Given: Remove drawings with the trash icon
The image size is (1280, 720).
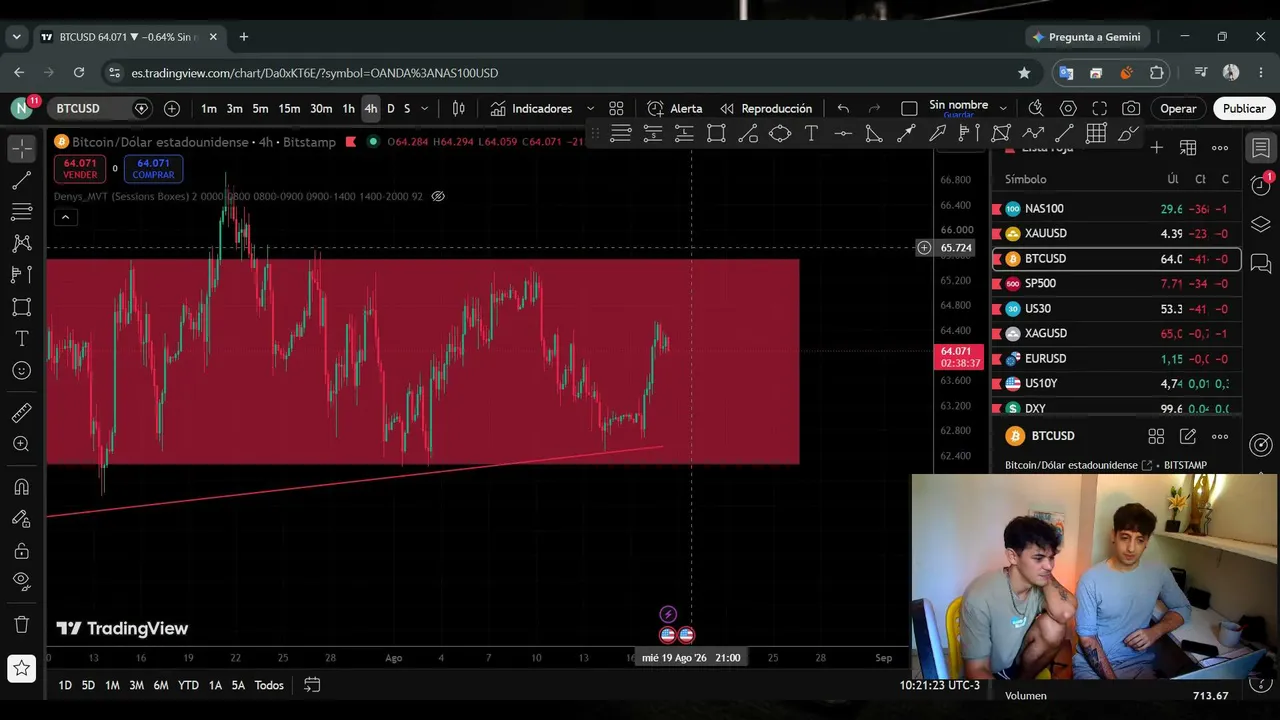Looking at the screenshot, I should tap(21, 625).
